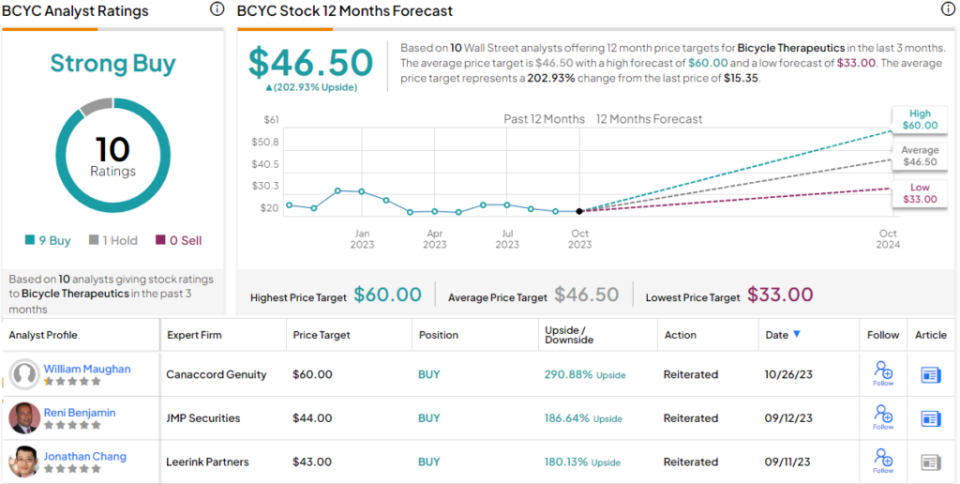Viewport: 960px width, 484px height.
Task: Open Reni Benjamin analyst profile link
Action: tap(80, 412)
